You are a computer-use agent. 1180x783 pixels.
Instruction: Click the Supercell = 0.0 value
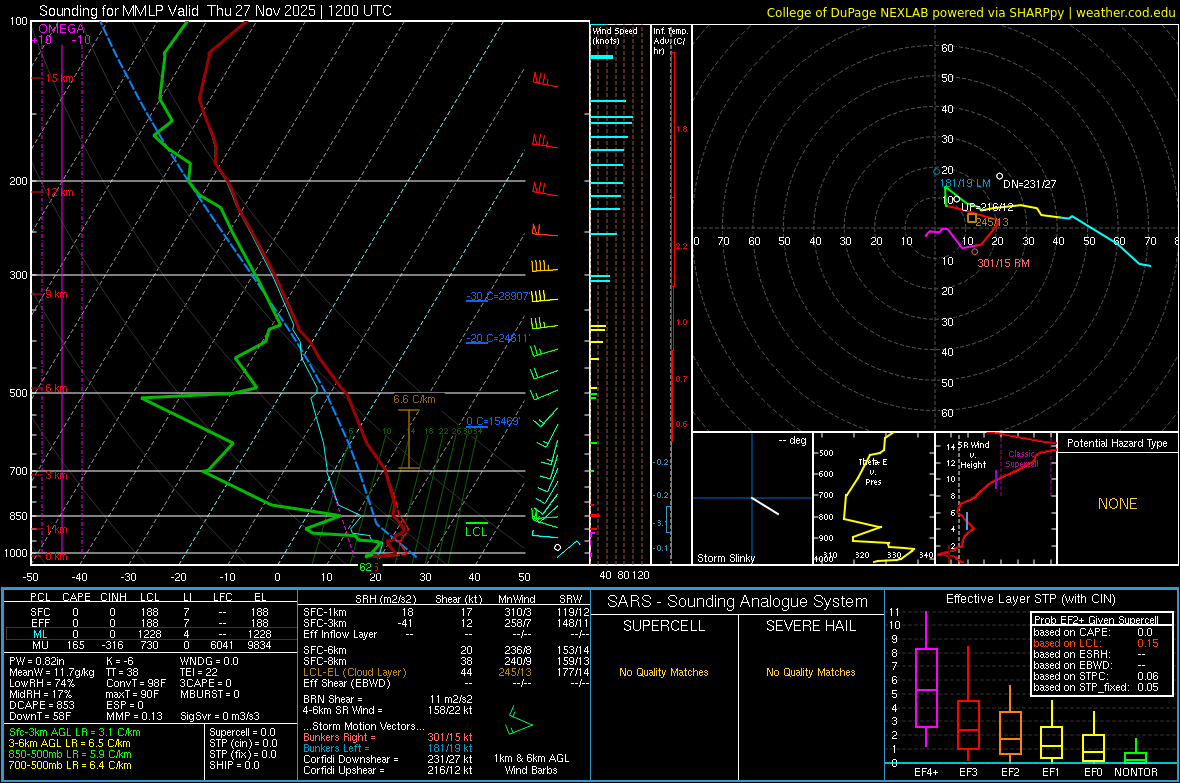click(x=242, y=732)
